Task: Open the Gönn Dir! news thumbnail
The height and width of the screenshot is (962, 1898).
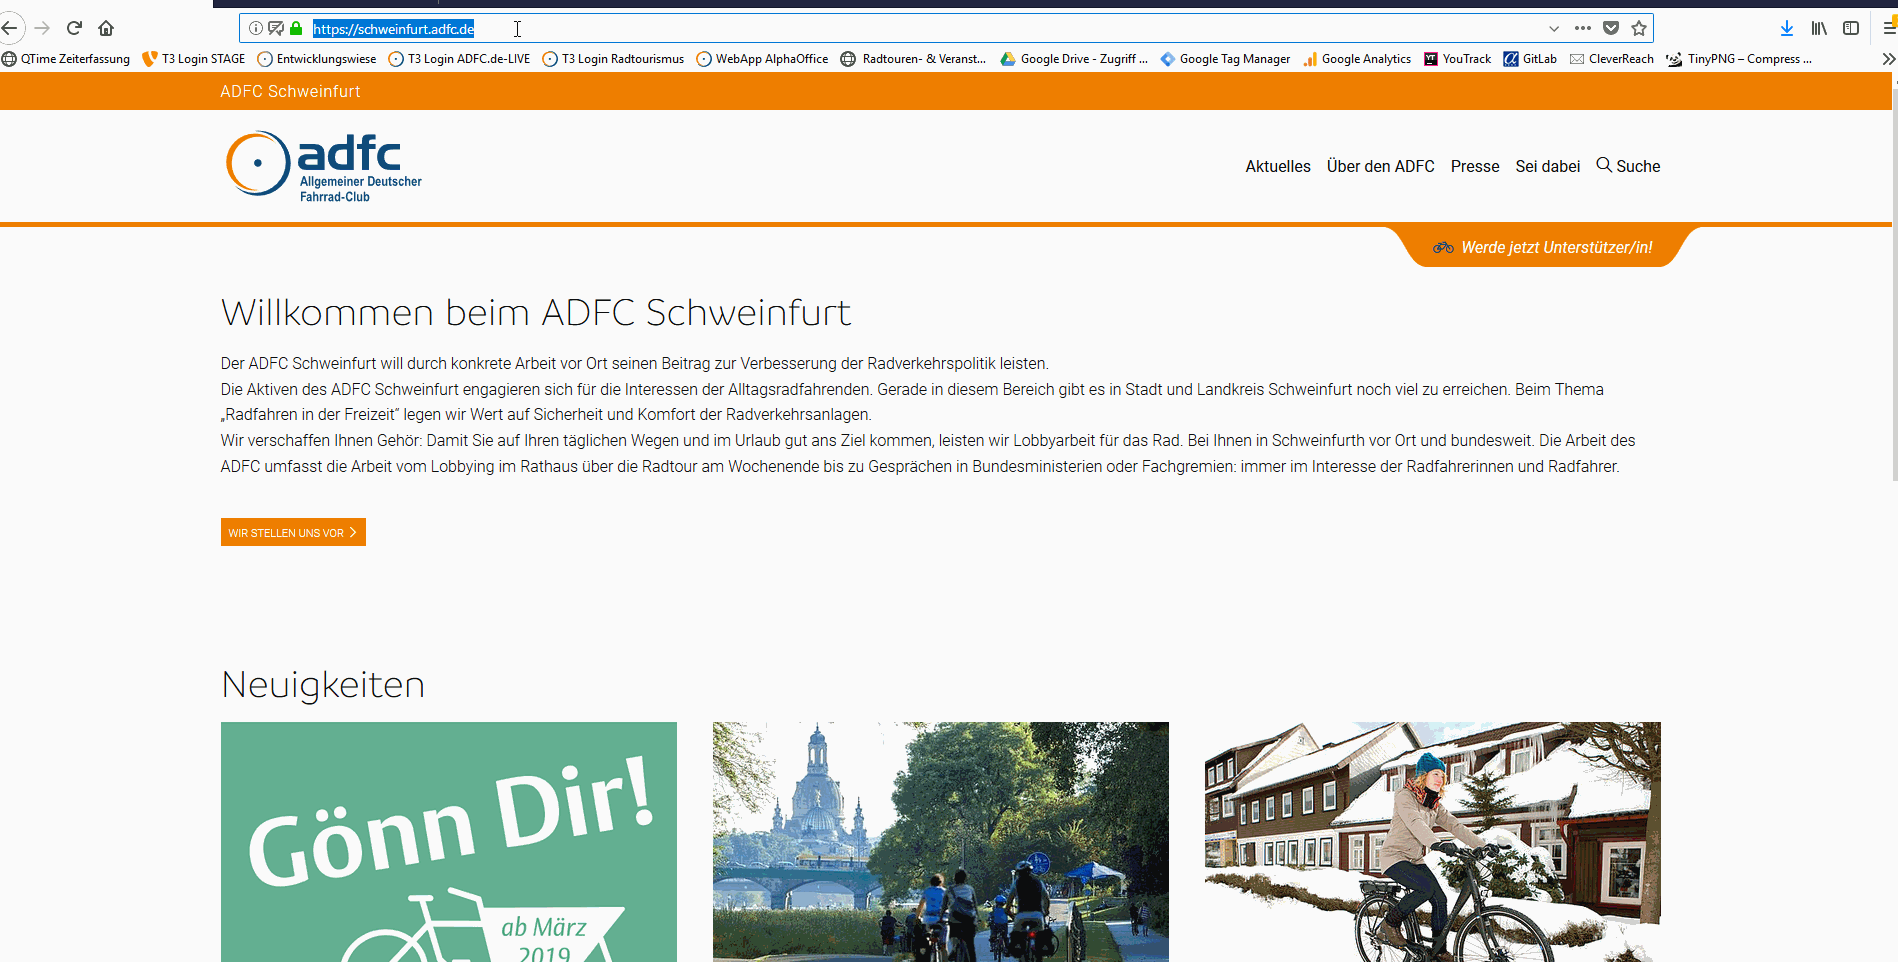Action: coord(448,841)
